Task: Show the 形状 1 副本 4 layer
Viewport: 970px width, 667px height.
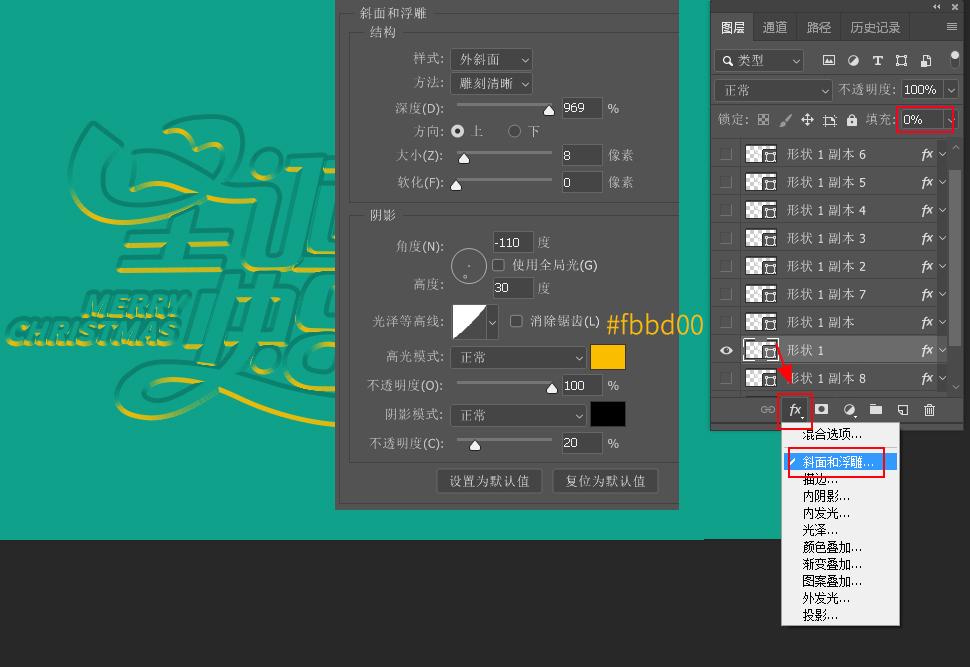Action: [726, 210]
